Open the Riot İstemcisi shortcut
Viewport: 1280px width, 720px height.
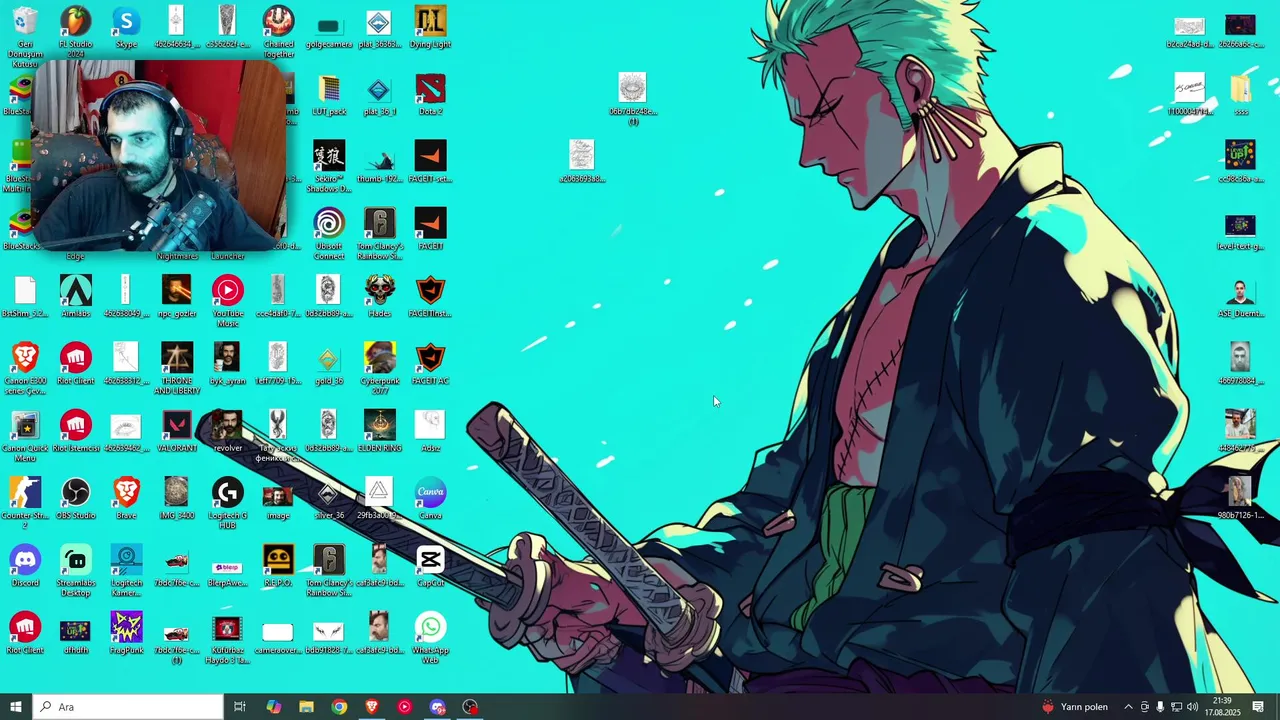[x=75, y=431]
